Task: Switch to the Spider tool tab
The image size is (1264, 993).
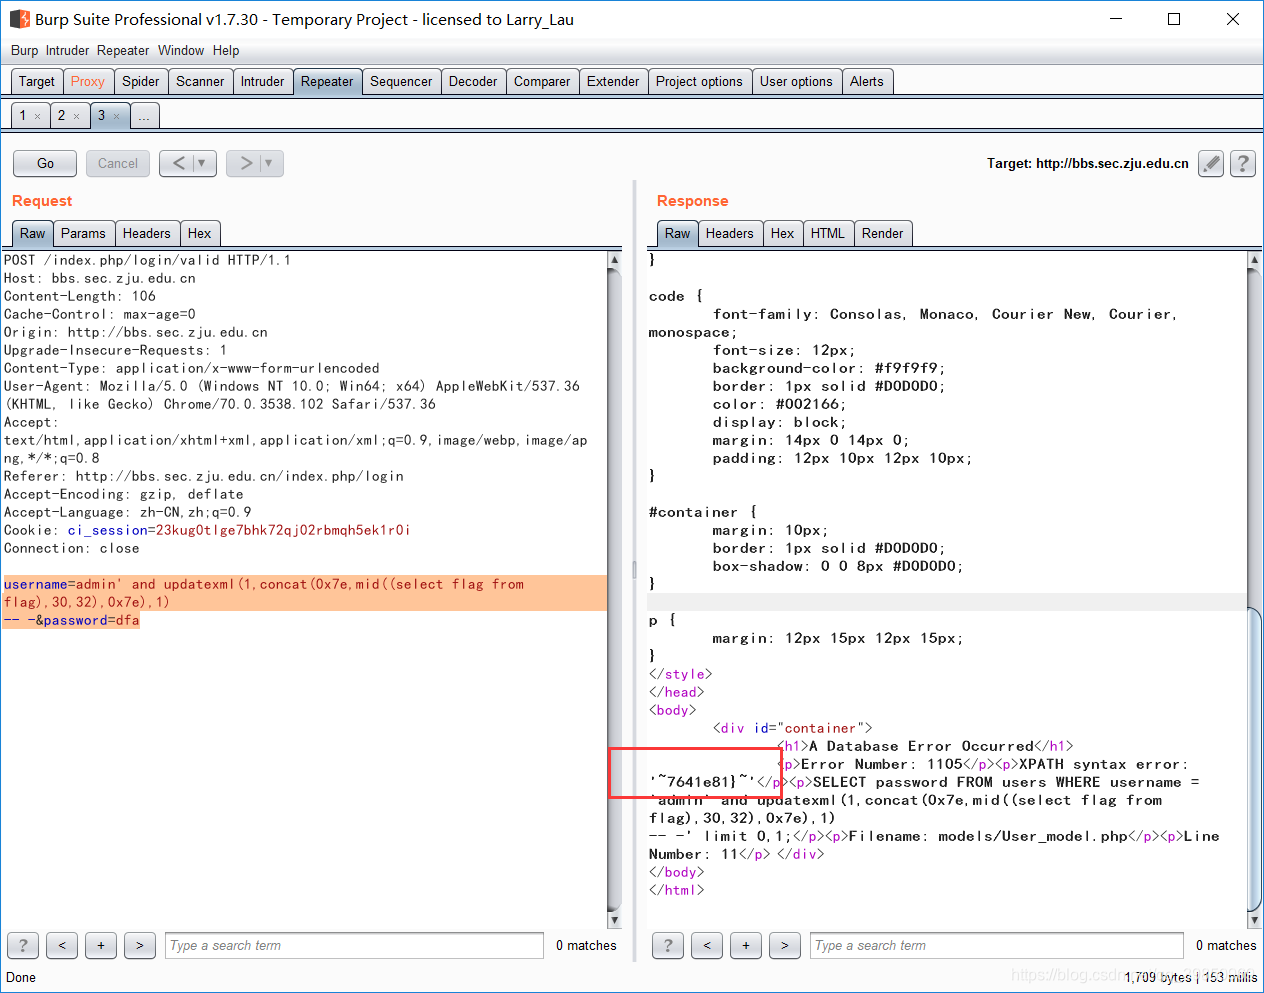Action: [141, 82]
